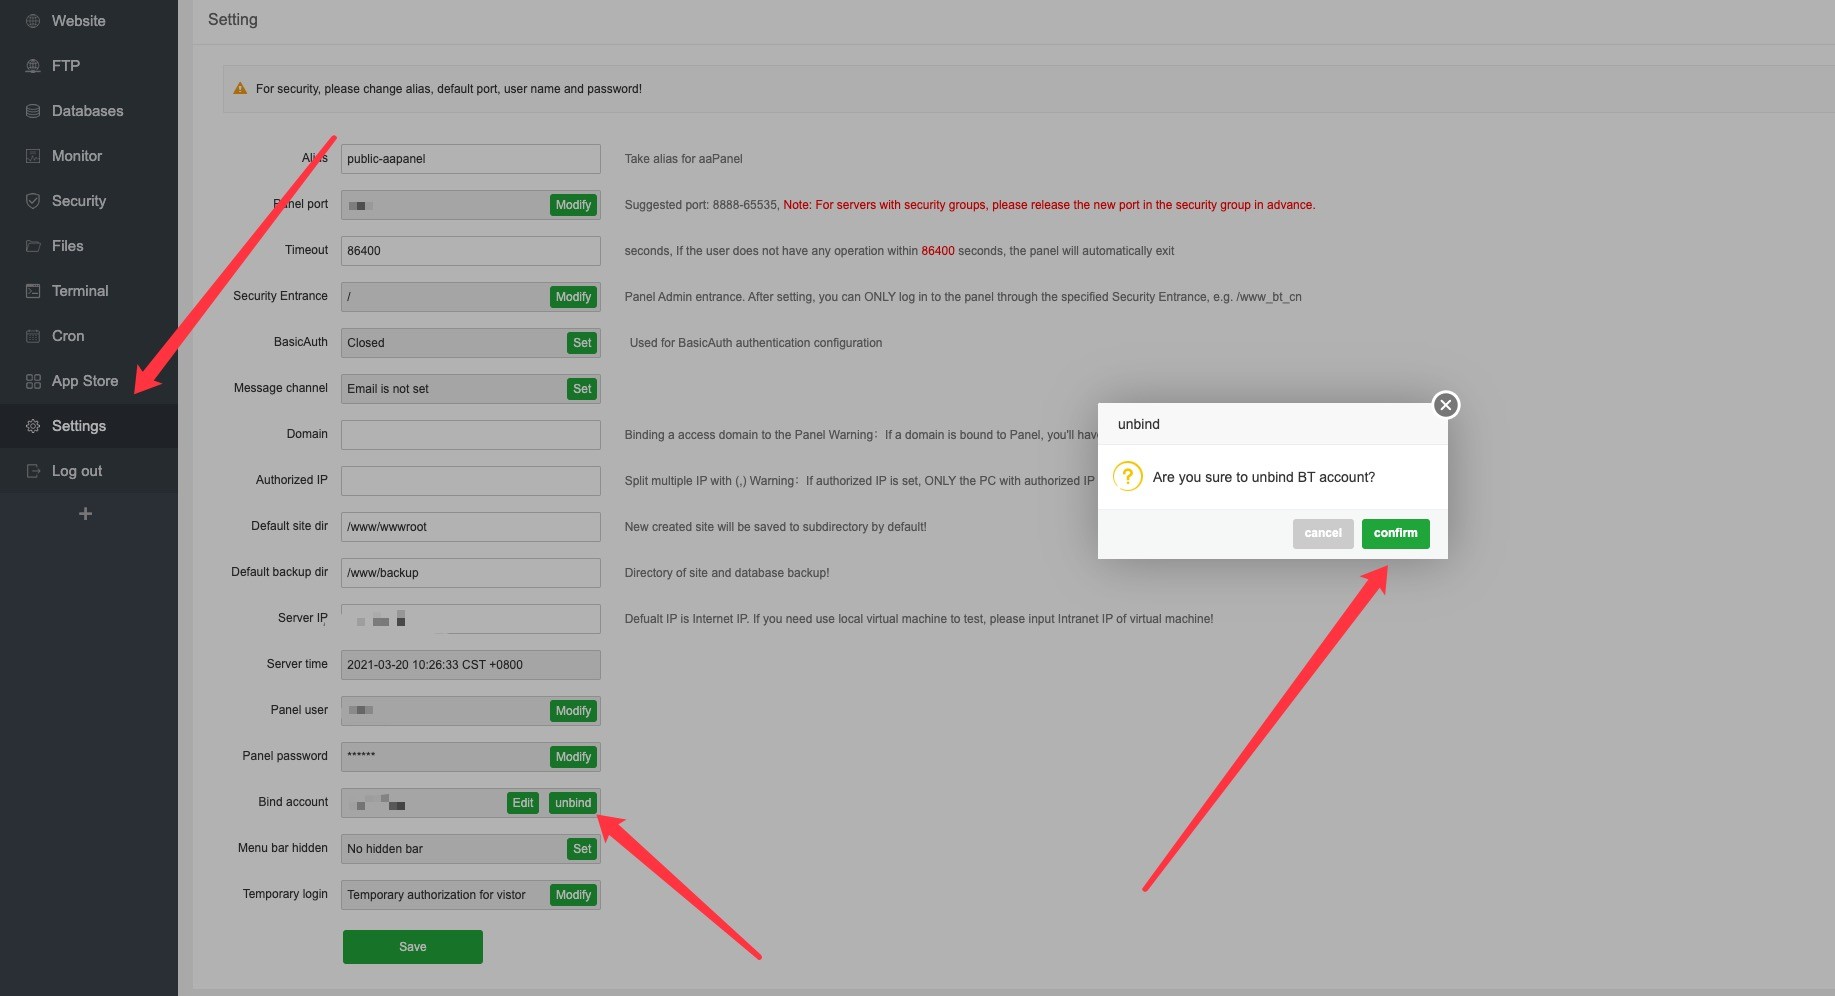Modify Temporary login authorization
This screenshot has width=1835, height=996.
pos(573,895)
